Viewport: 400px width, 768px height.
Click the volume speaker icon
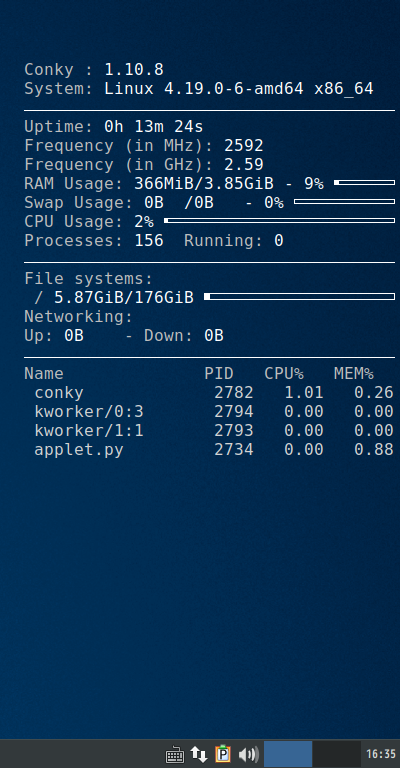[x=248, y=754]
